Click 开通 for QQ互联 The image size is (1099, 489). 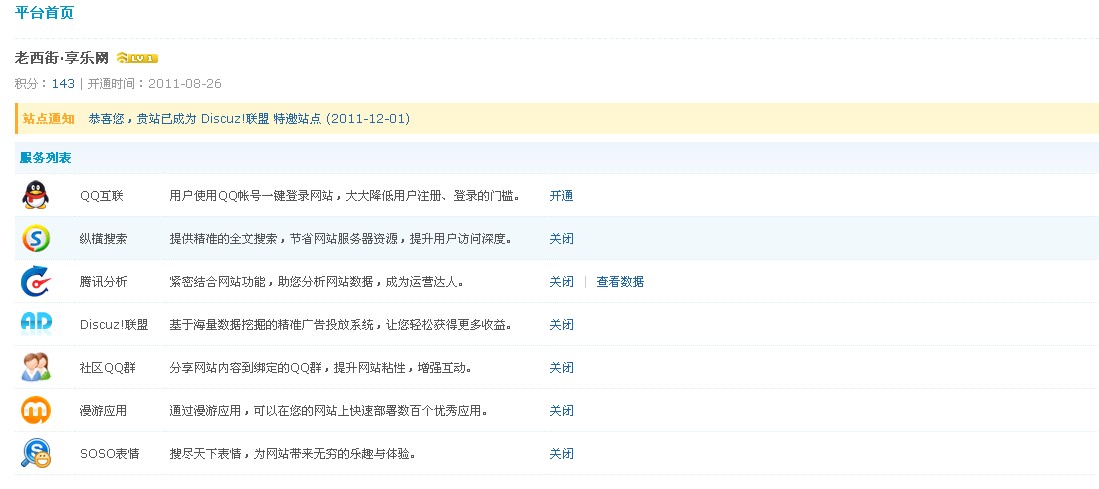[561, 195]
